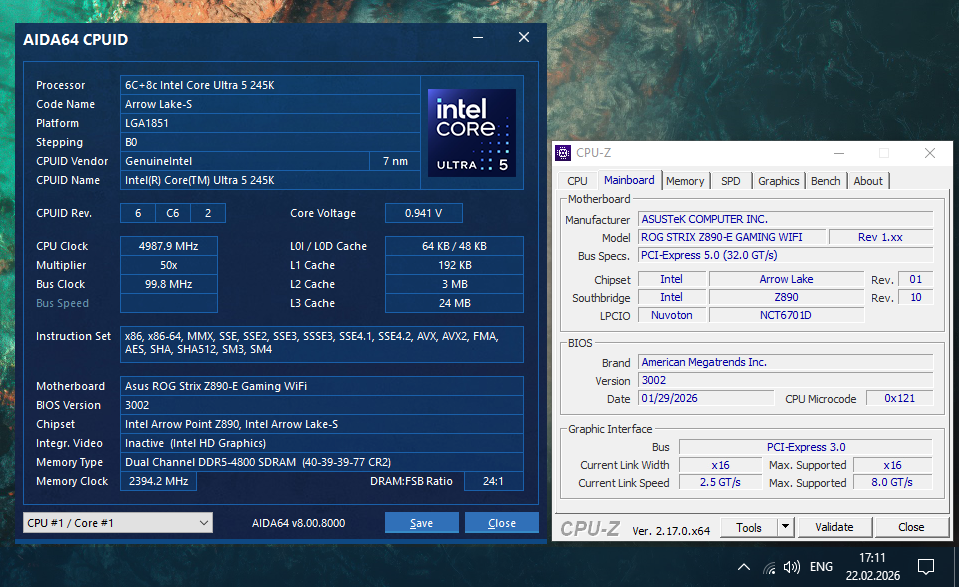
Task: Click L3 Cache value '24 MB'
Action: point(454,303)
